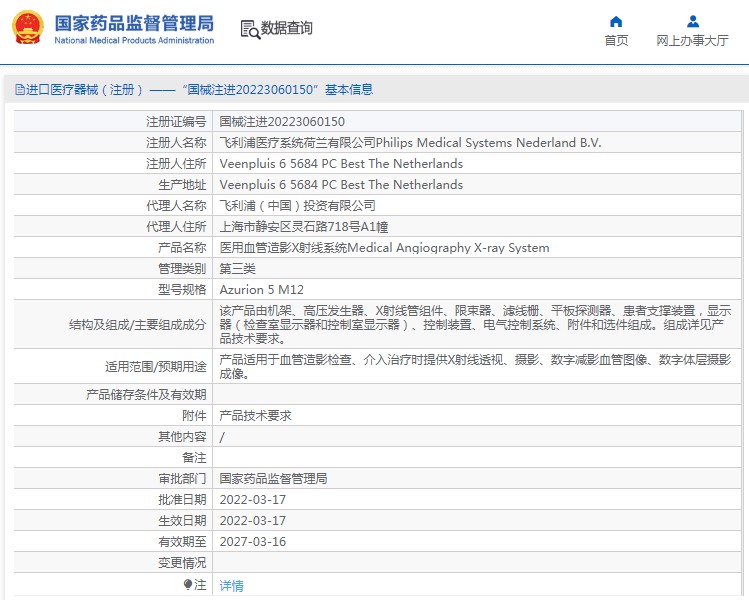The height and width of the screenshot is (600, 749).
Task: Click the 第三类 management class value
Action: click(x=237, y=269)
